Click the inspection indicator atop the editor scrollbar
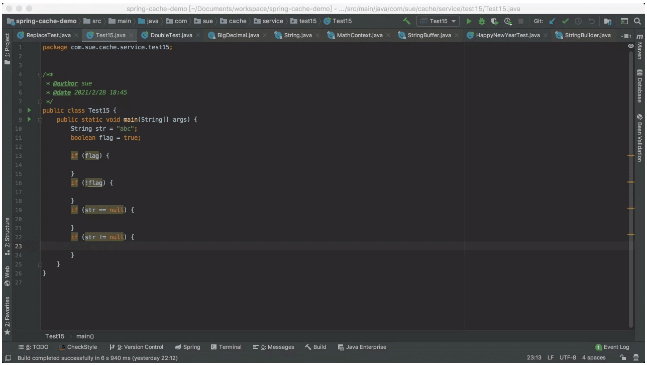The width and height of the screenshot is (647, 365). coord(630,47)
